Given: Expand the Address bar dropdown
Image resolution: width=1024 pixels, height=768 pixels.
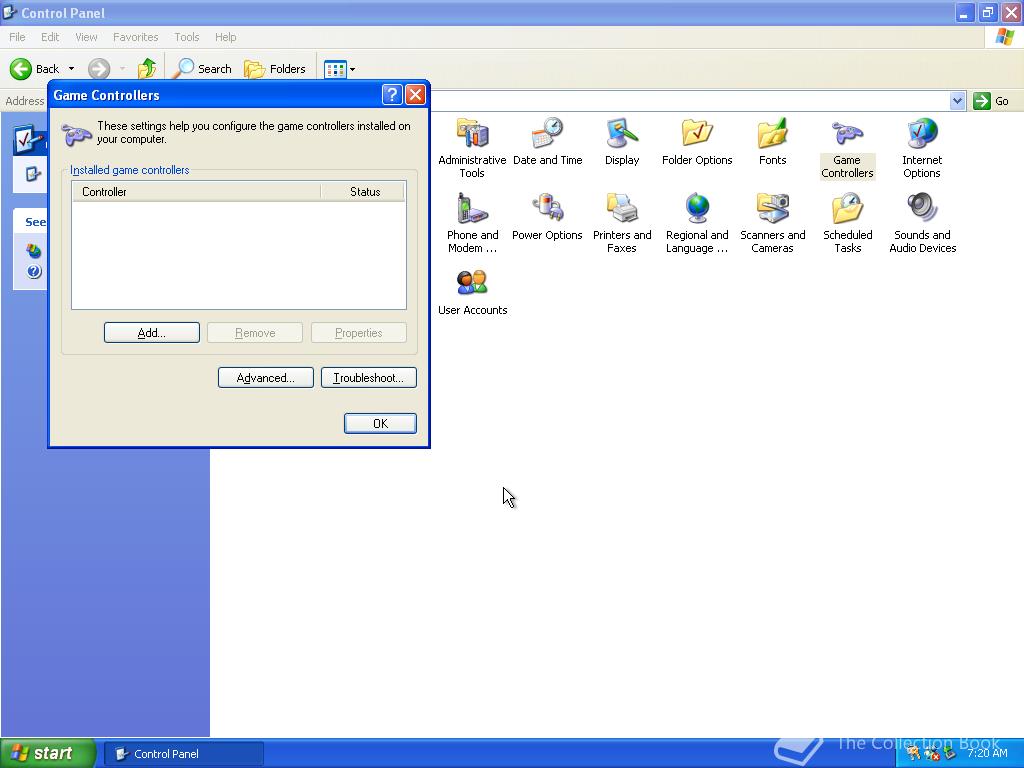Looking at the screenshot, I should pyautogui.click(x=957, y=101).
